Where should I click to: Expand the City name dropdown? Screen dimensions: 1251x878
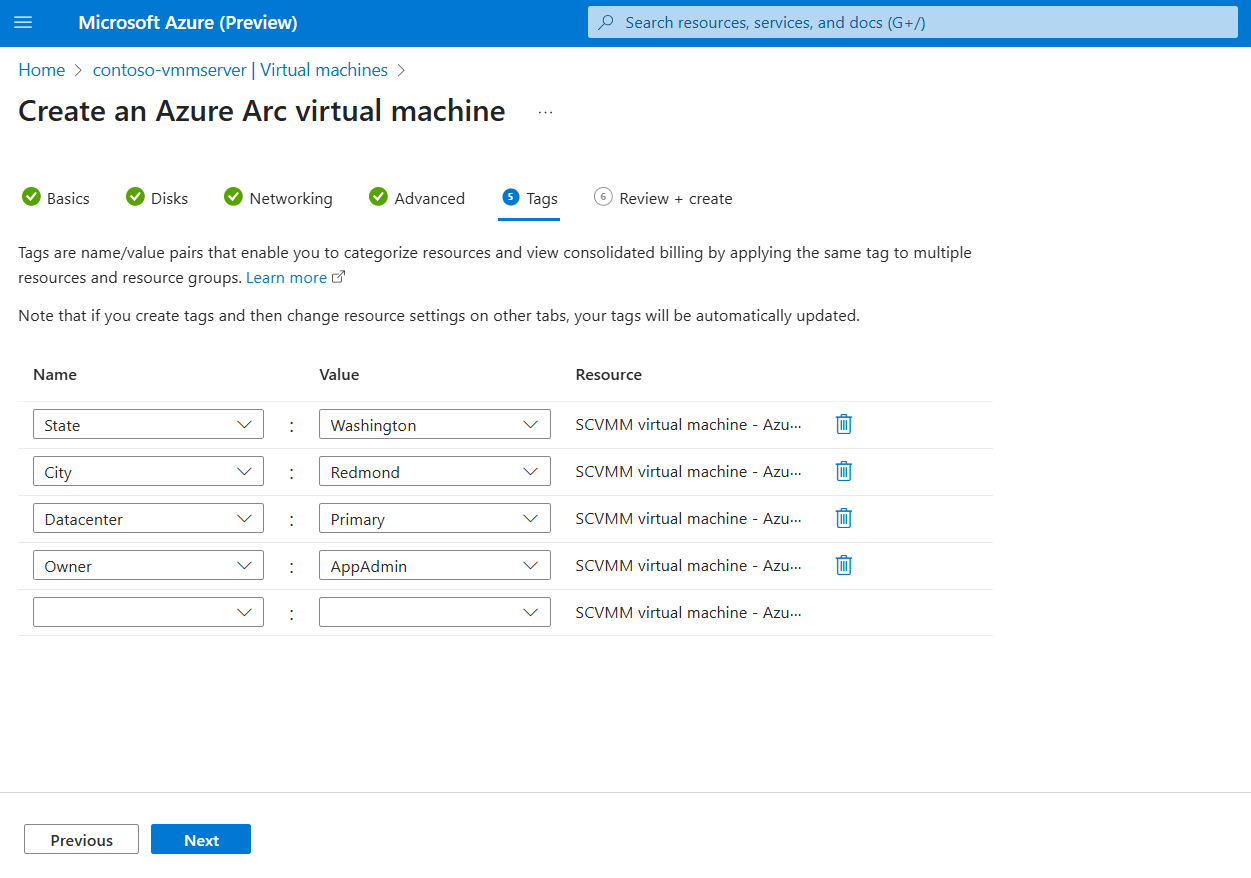[148, 471]
